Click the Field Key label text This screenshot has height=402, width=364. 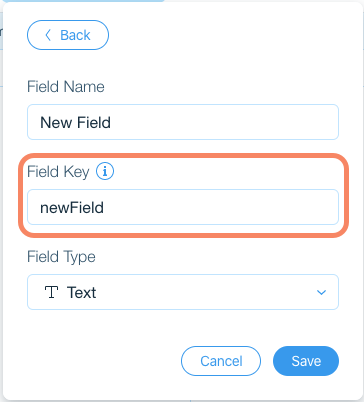pos(58,172)
